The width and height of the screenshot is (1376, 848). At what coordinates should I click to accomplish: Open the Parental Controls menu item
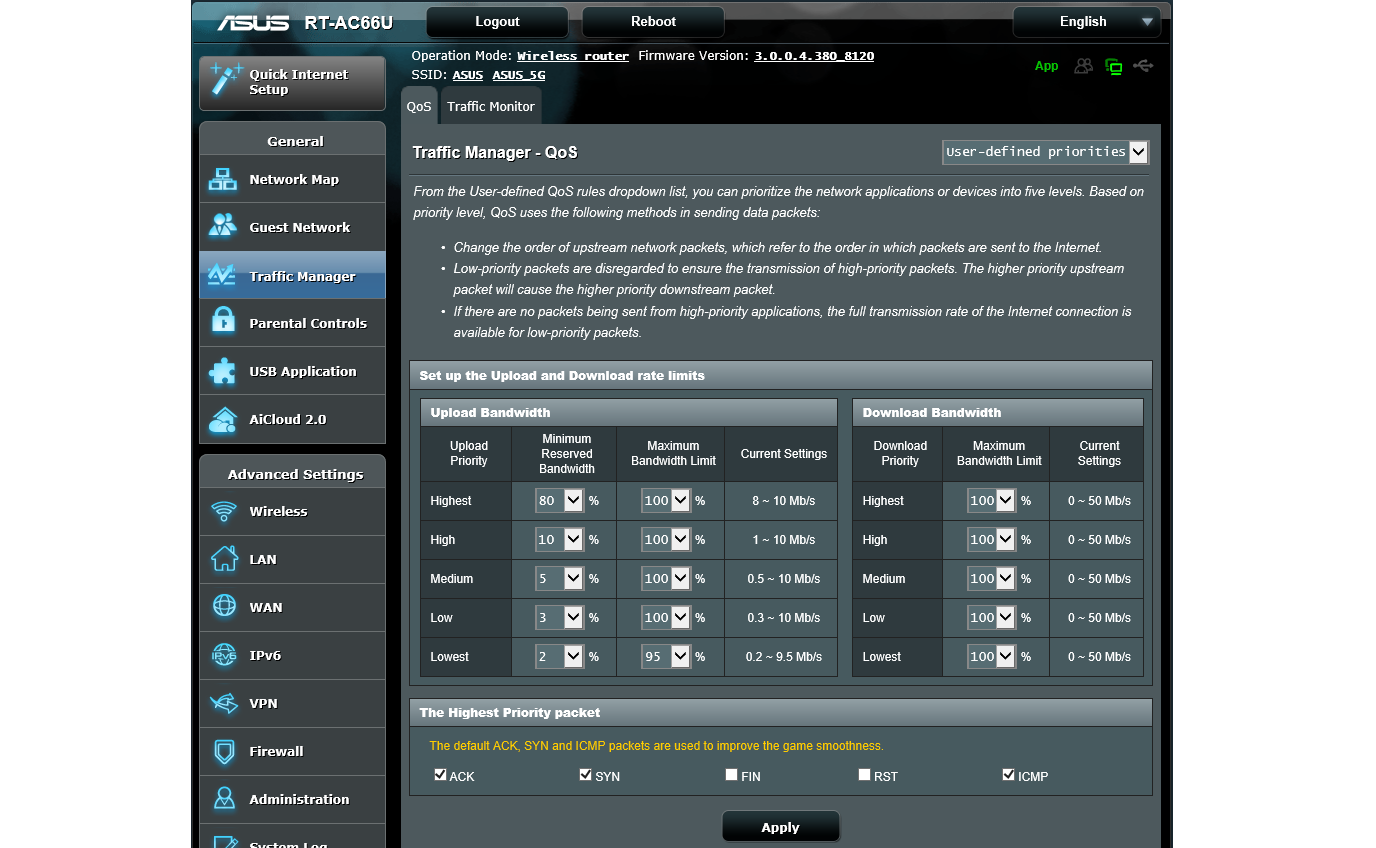point(292,323)
